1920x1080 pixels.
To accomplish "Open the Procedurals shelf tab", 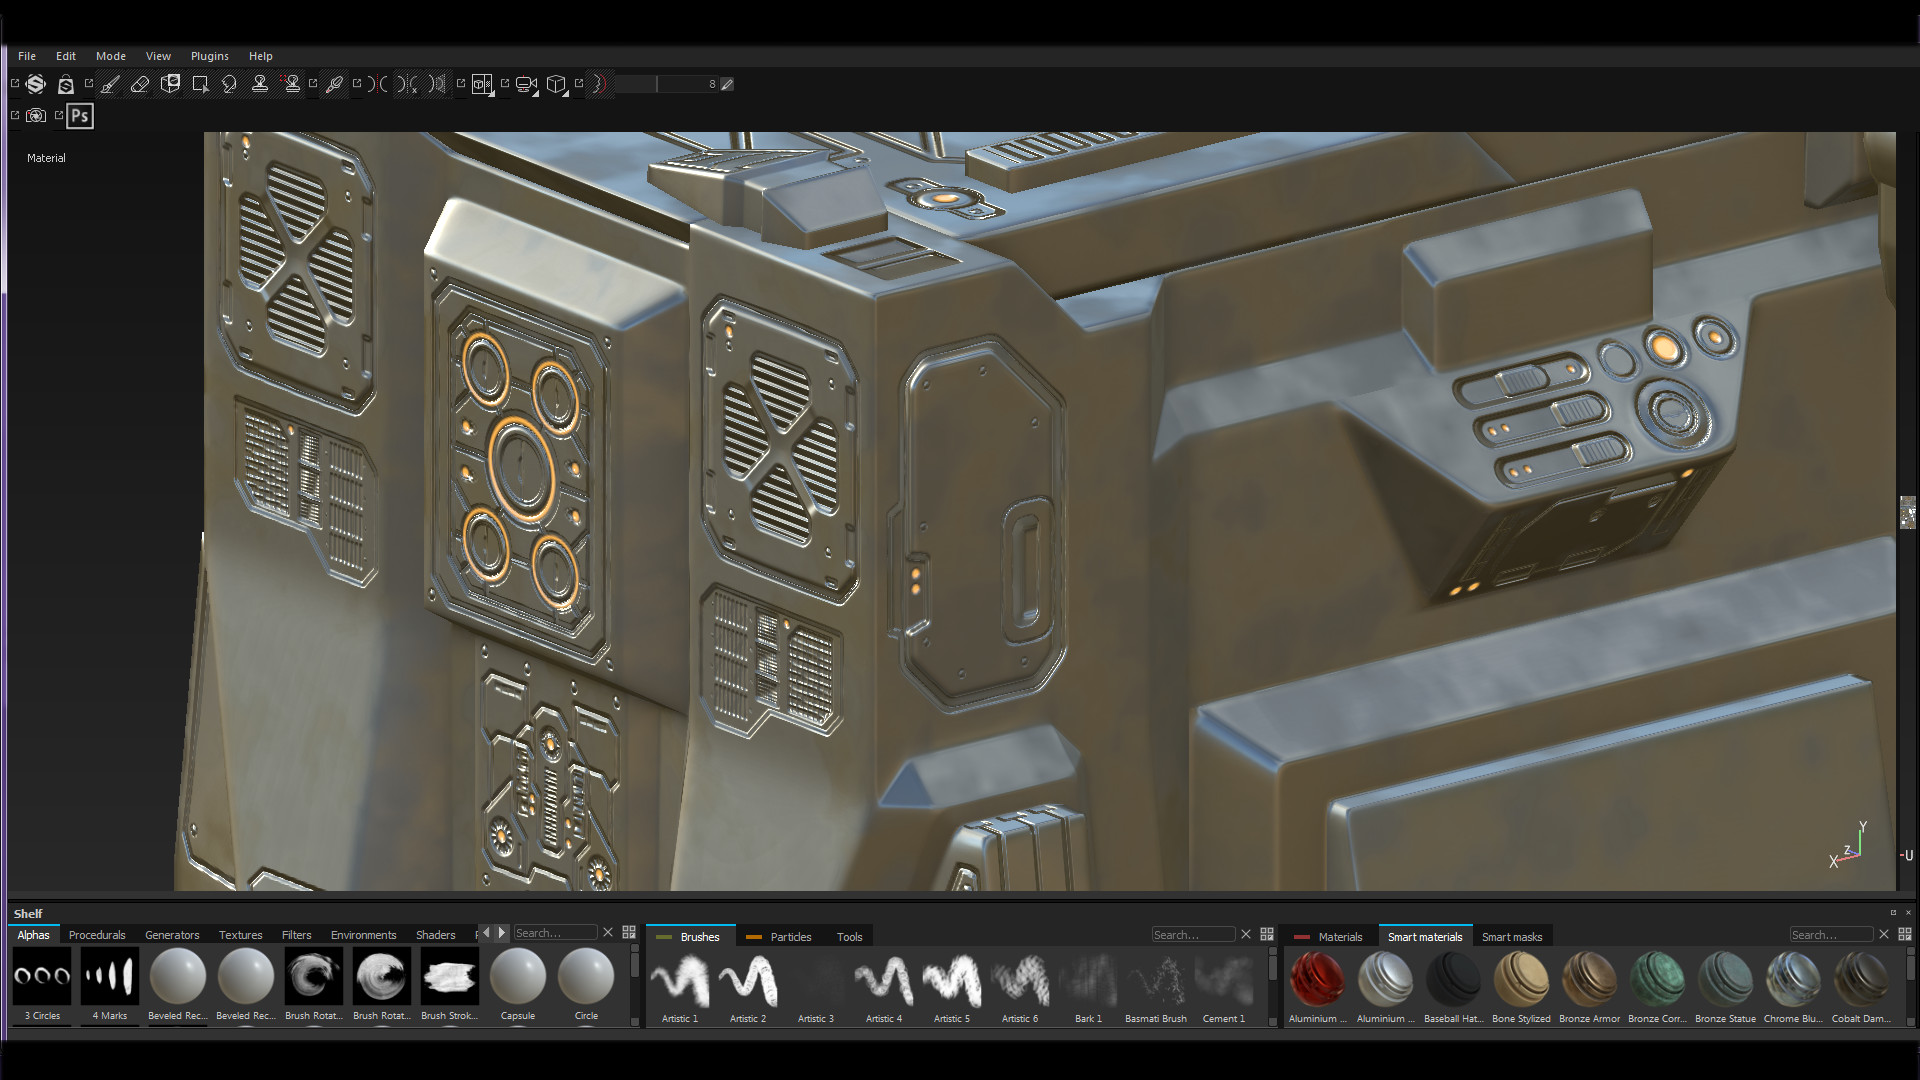I will (96, 935).
